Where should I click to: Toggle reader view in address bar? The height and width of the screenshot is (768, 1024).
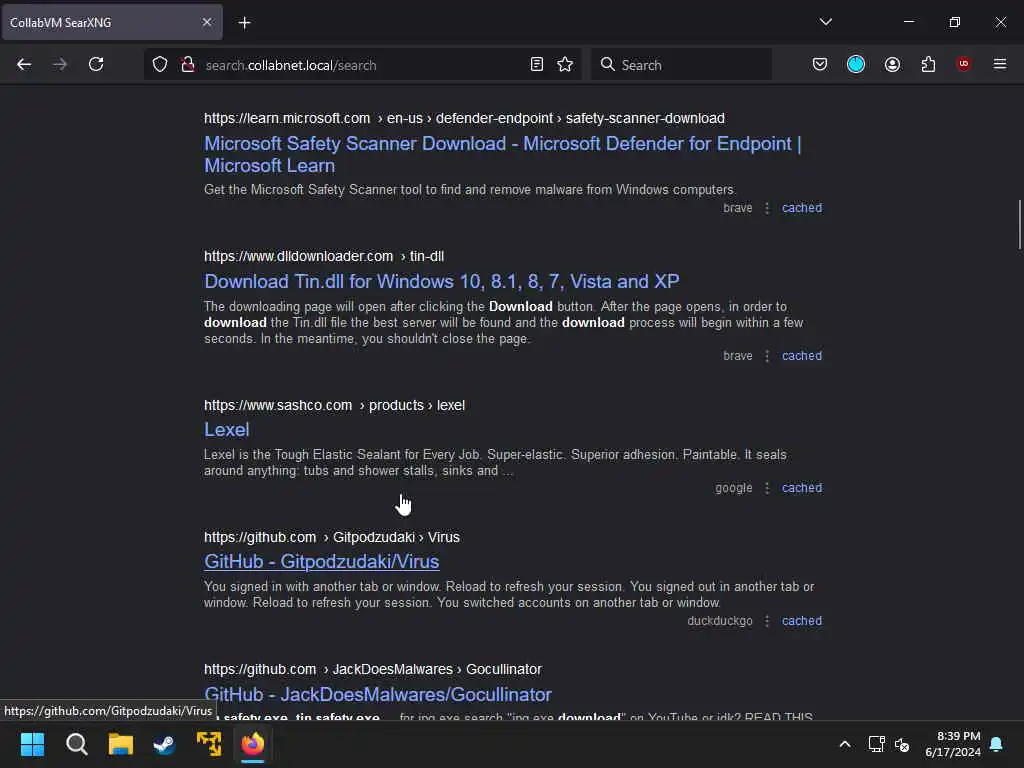pyautogui.click(x=536, y=64)
